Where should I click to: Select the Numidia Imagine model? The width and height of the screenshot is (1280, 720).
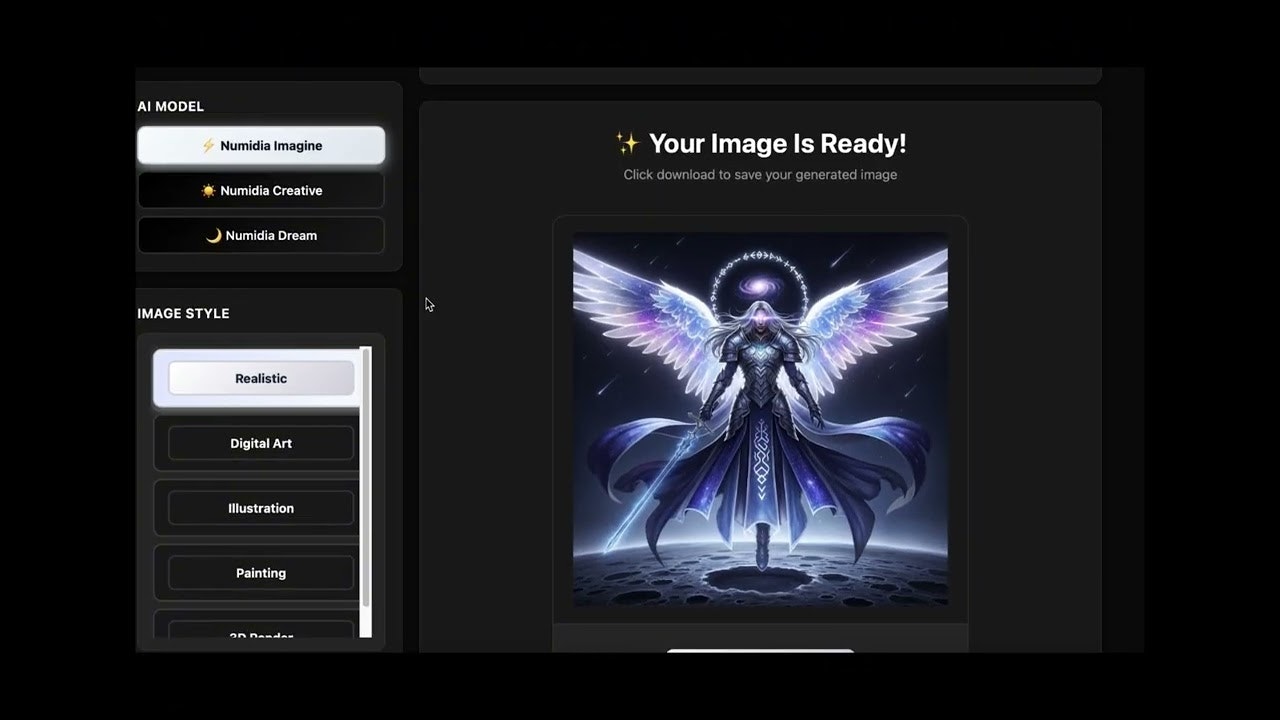point(261,145)
